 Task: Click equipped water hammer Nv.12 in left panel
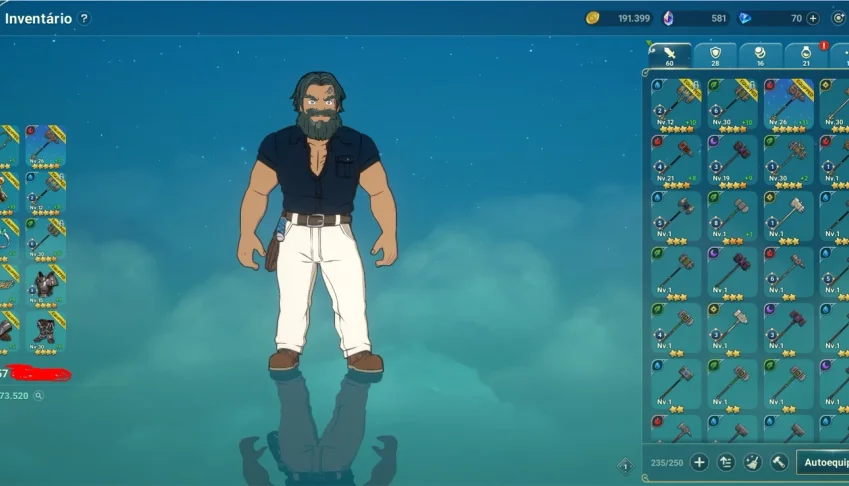[x=45, y=193]
